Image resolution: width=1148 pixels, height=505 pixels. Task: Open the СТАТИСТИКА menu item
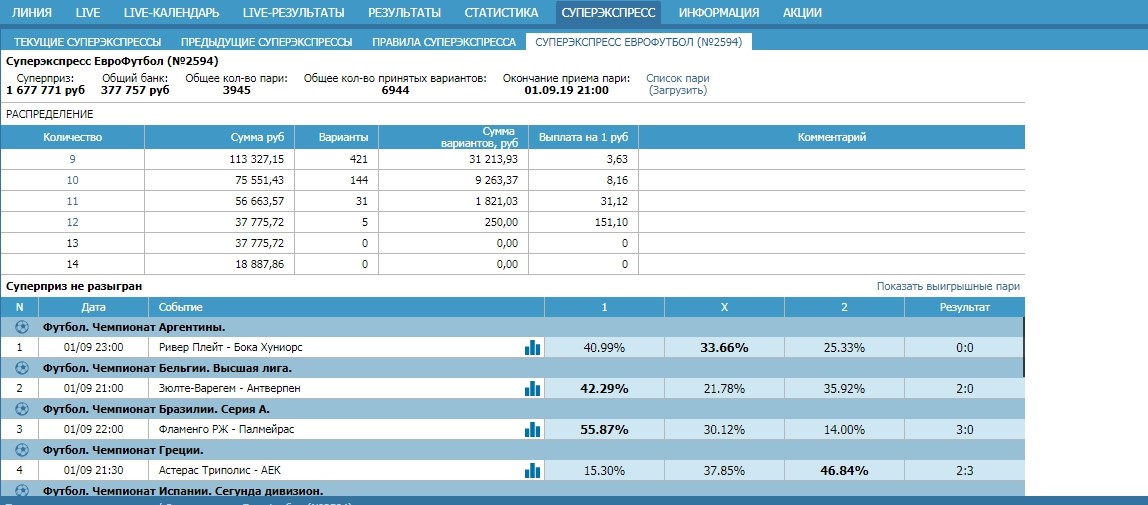pyautogui.click(x=500, y=13)
